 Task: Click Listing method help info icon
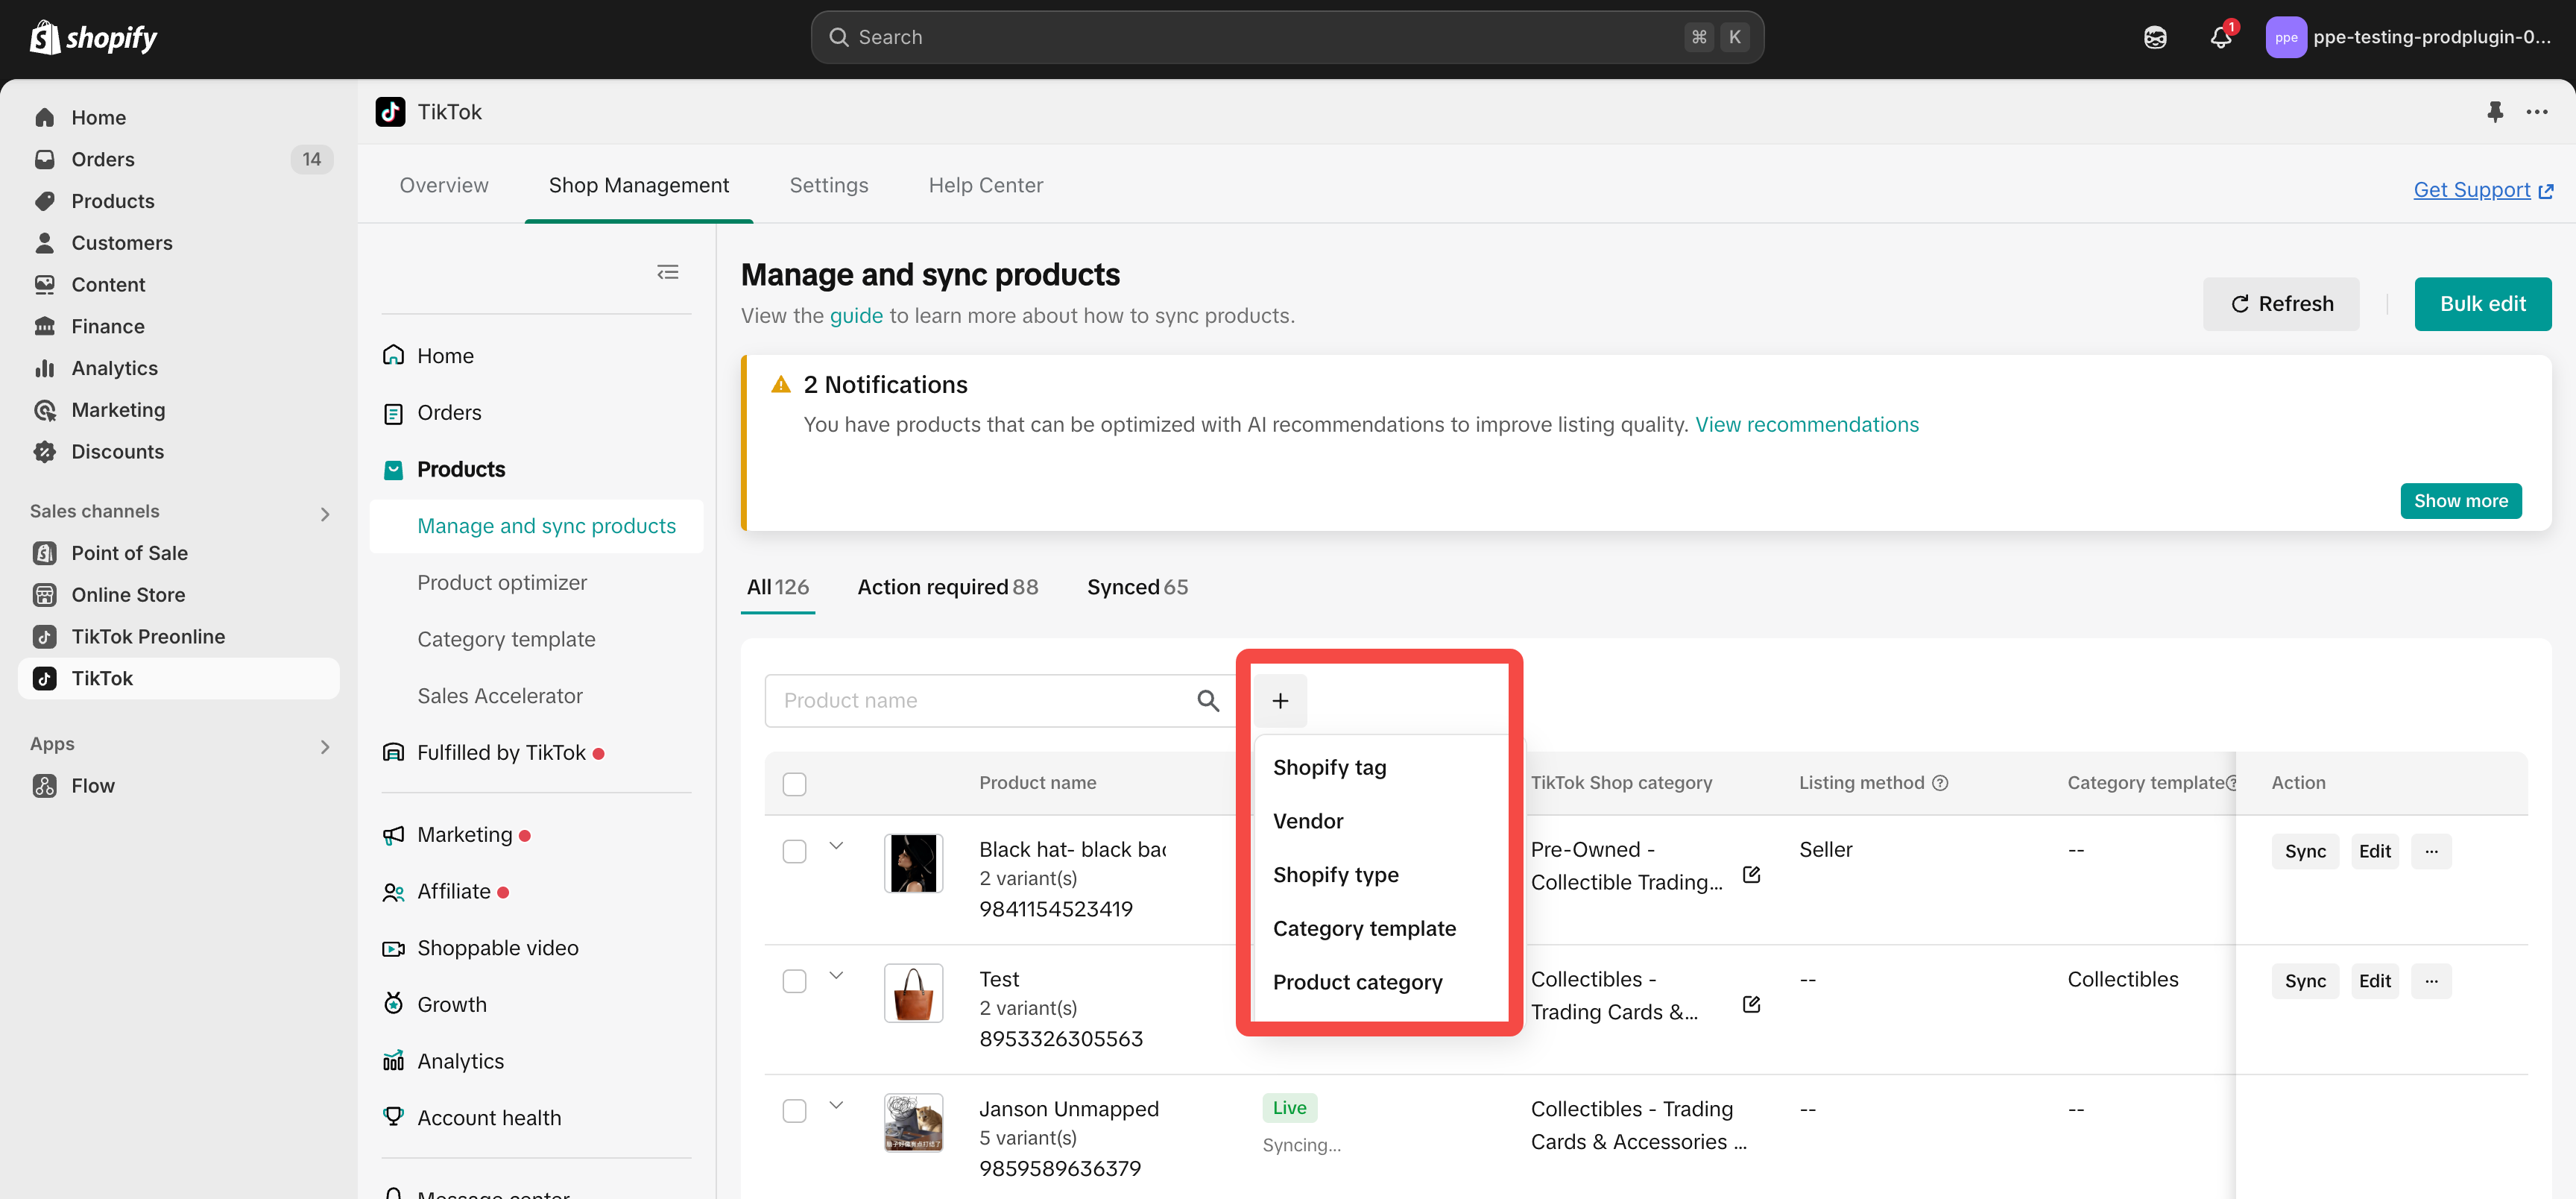pyautogui.click(x=1940, y=783)
